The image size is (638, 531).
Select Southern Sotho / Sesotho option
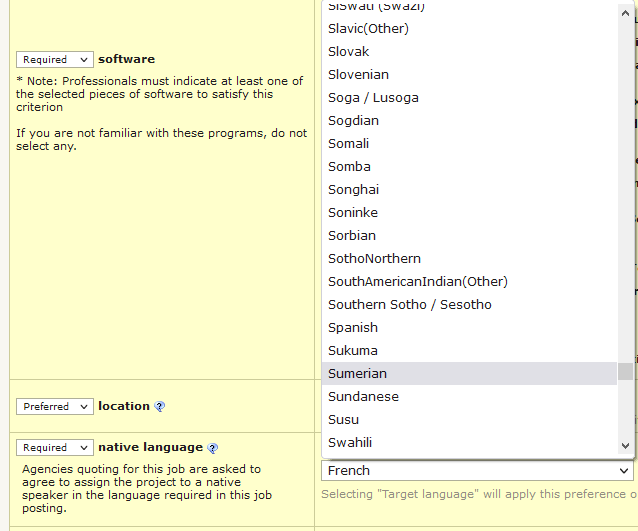pyautogui.click(x=469, y=304)
